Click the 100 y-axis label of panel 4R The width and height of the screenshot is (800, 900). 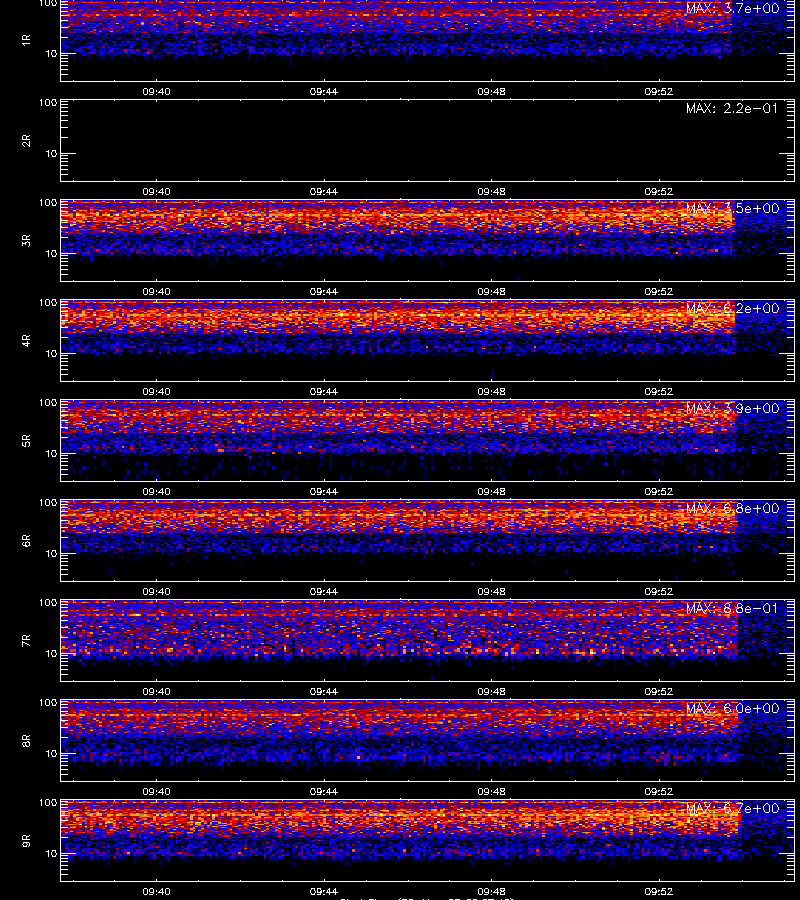coord(48,302)
